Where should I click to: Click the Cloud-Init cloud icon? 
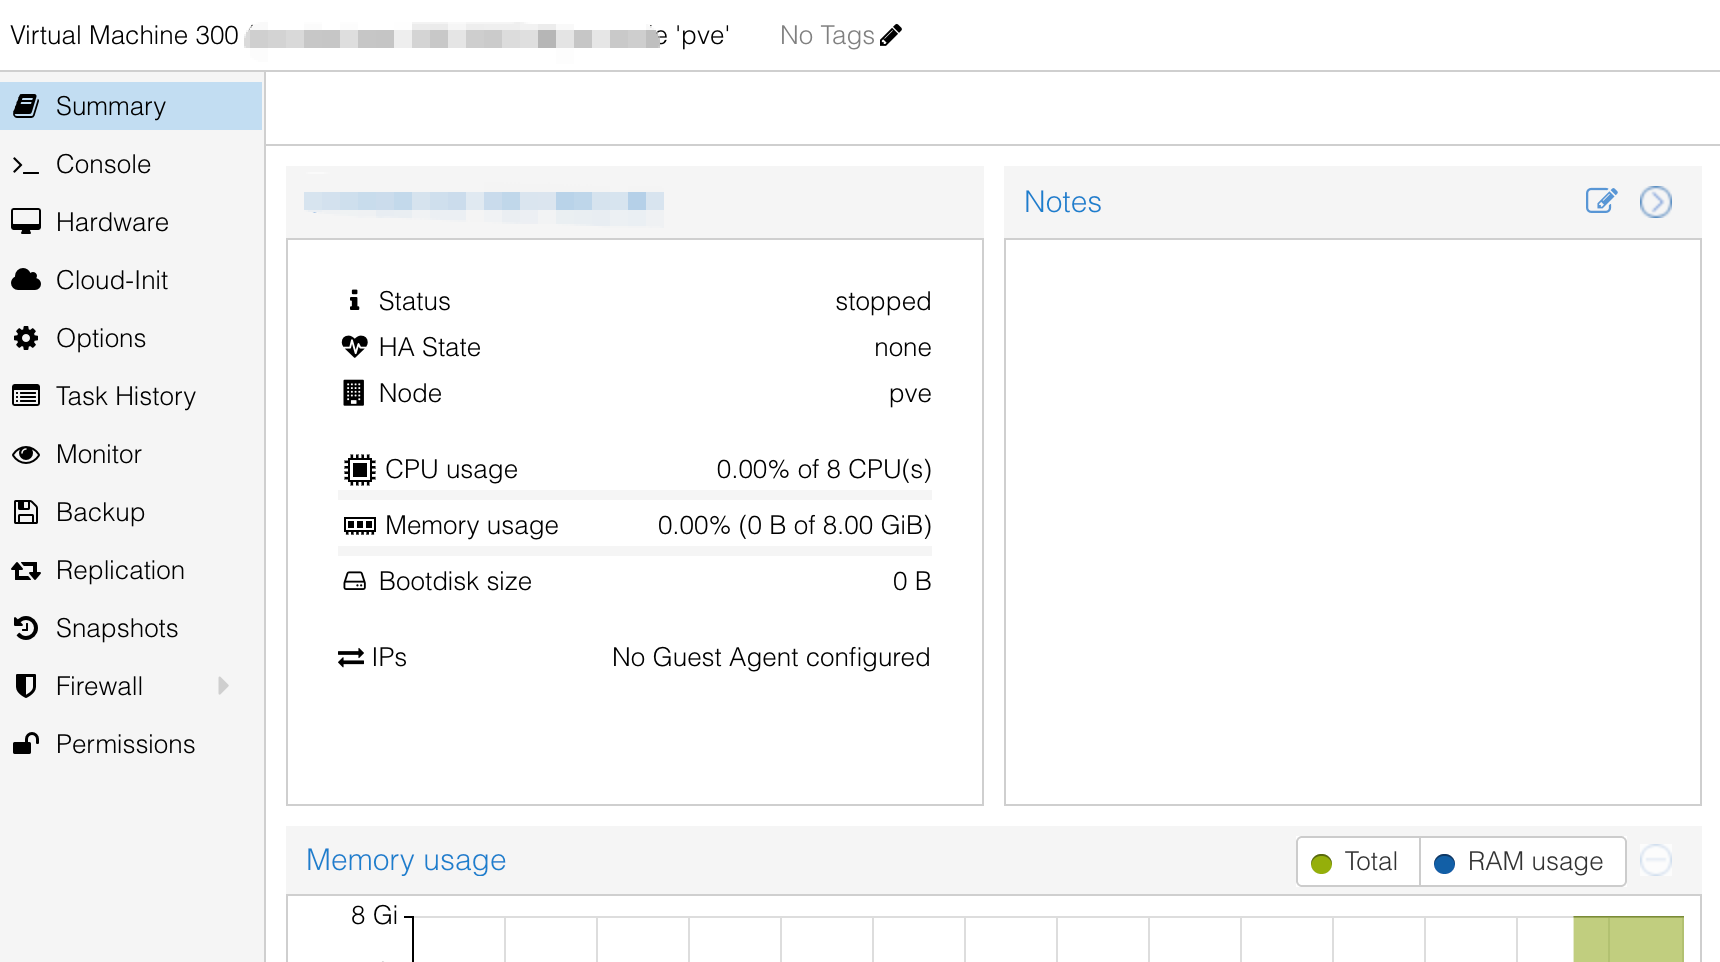[26, 280]
